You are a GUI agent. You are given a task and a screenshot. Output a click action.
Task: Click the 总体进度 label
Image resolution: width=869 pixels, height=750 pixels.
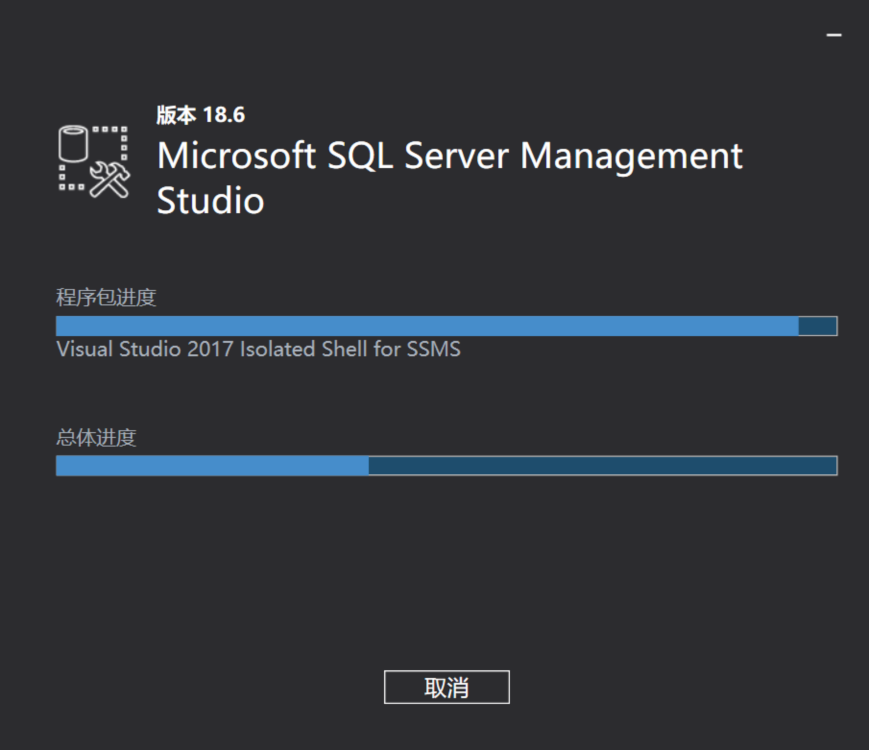[x=96, y=437]
